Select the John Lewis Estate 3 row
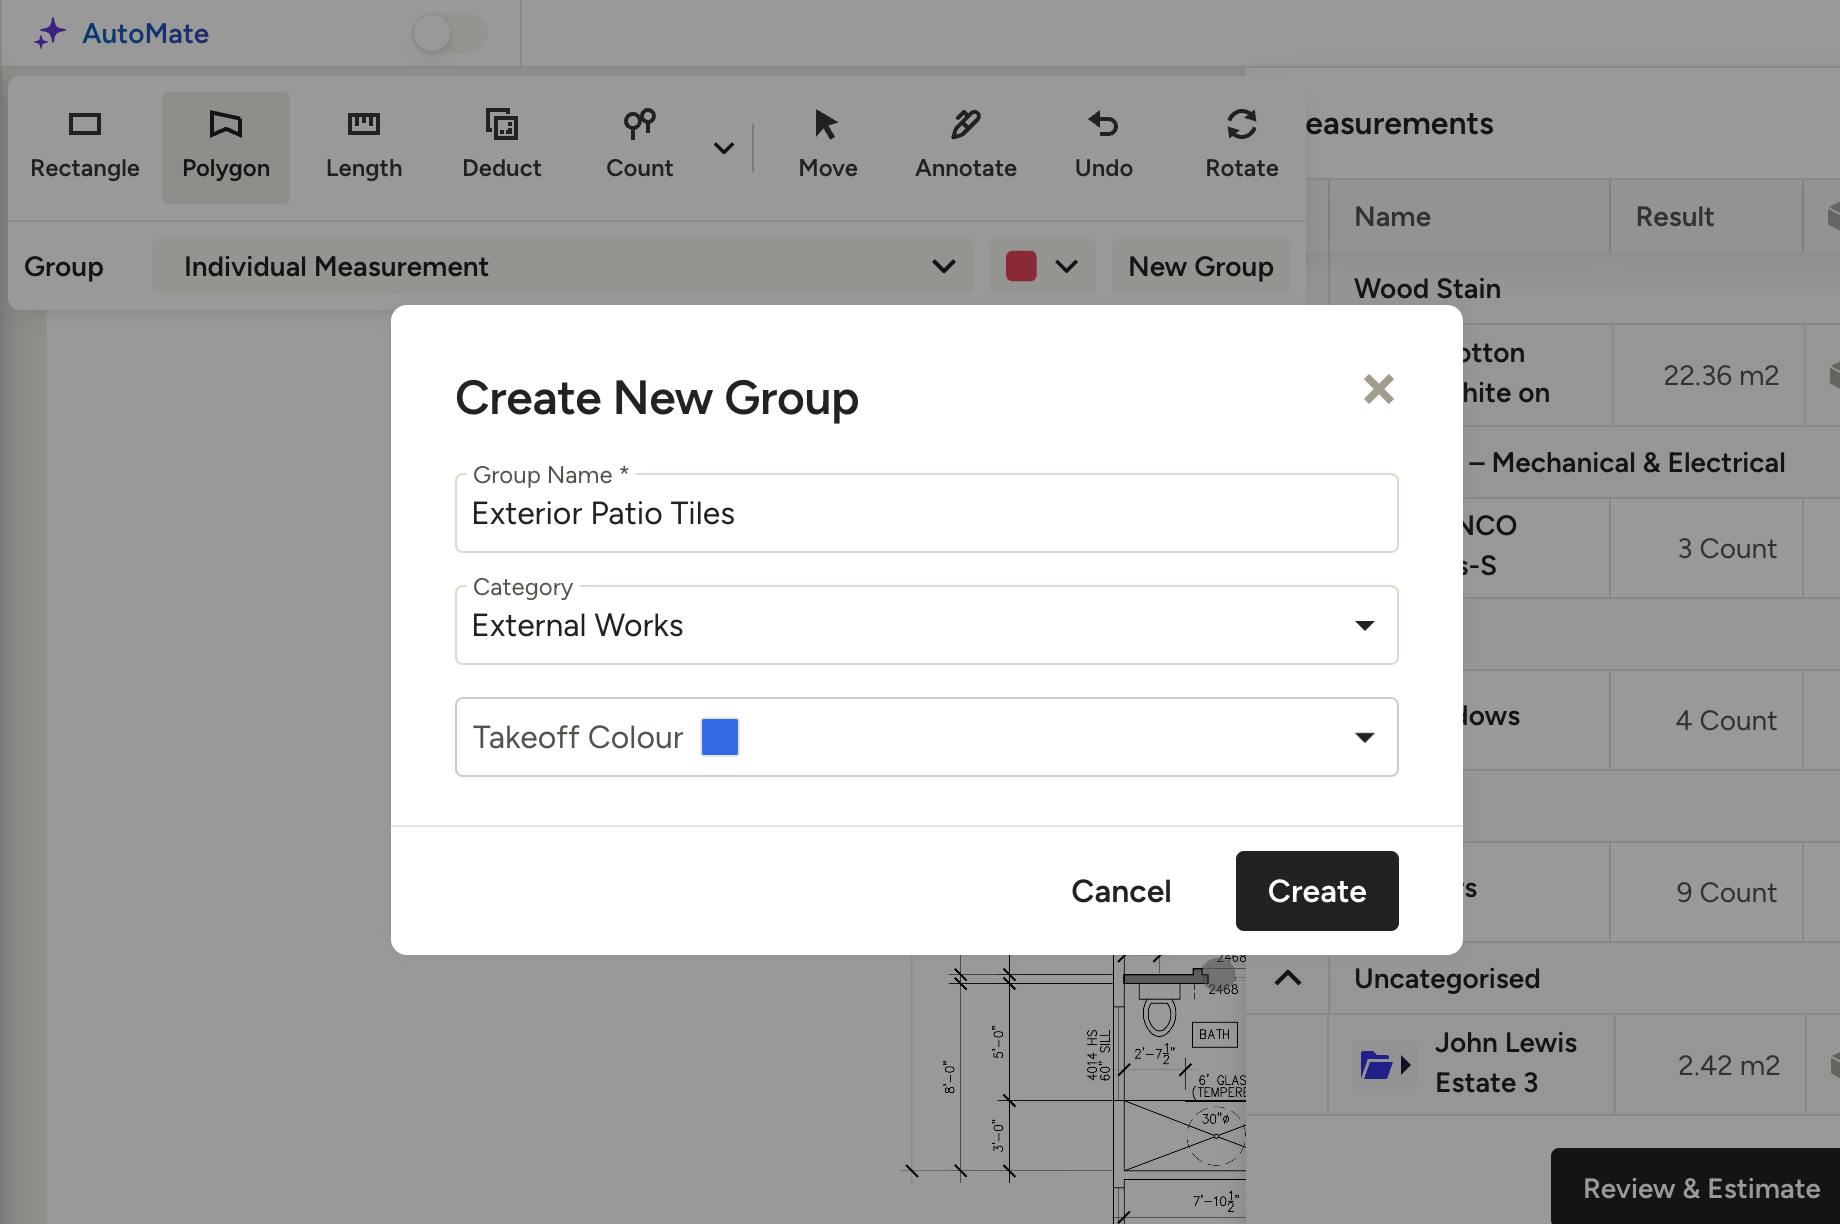 point(1544,1064)
